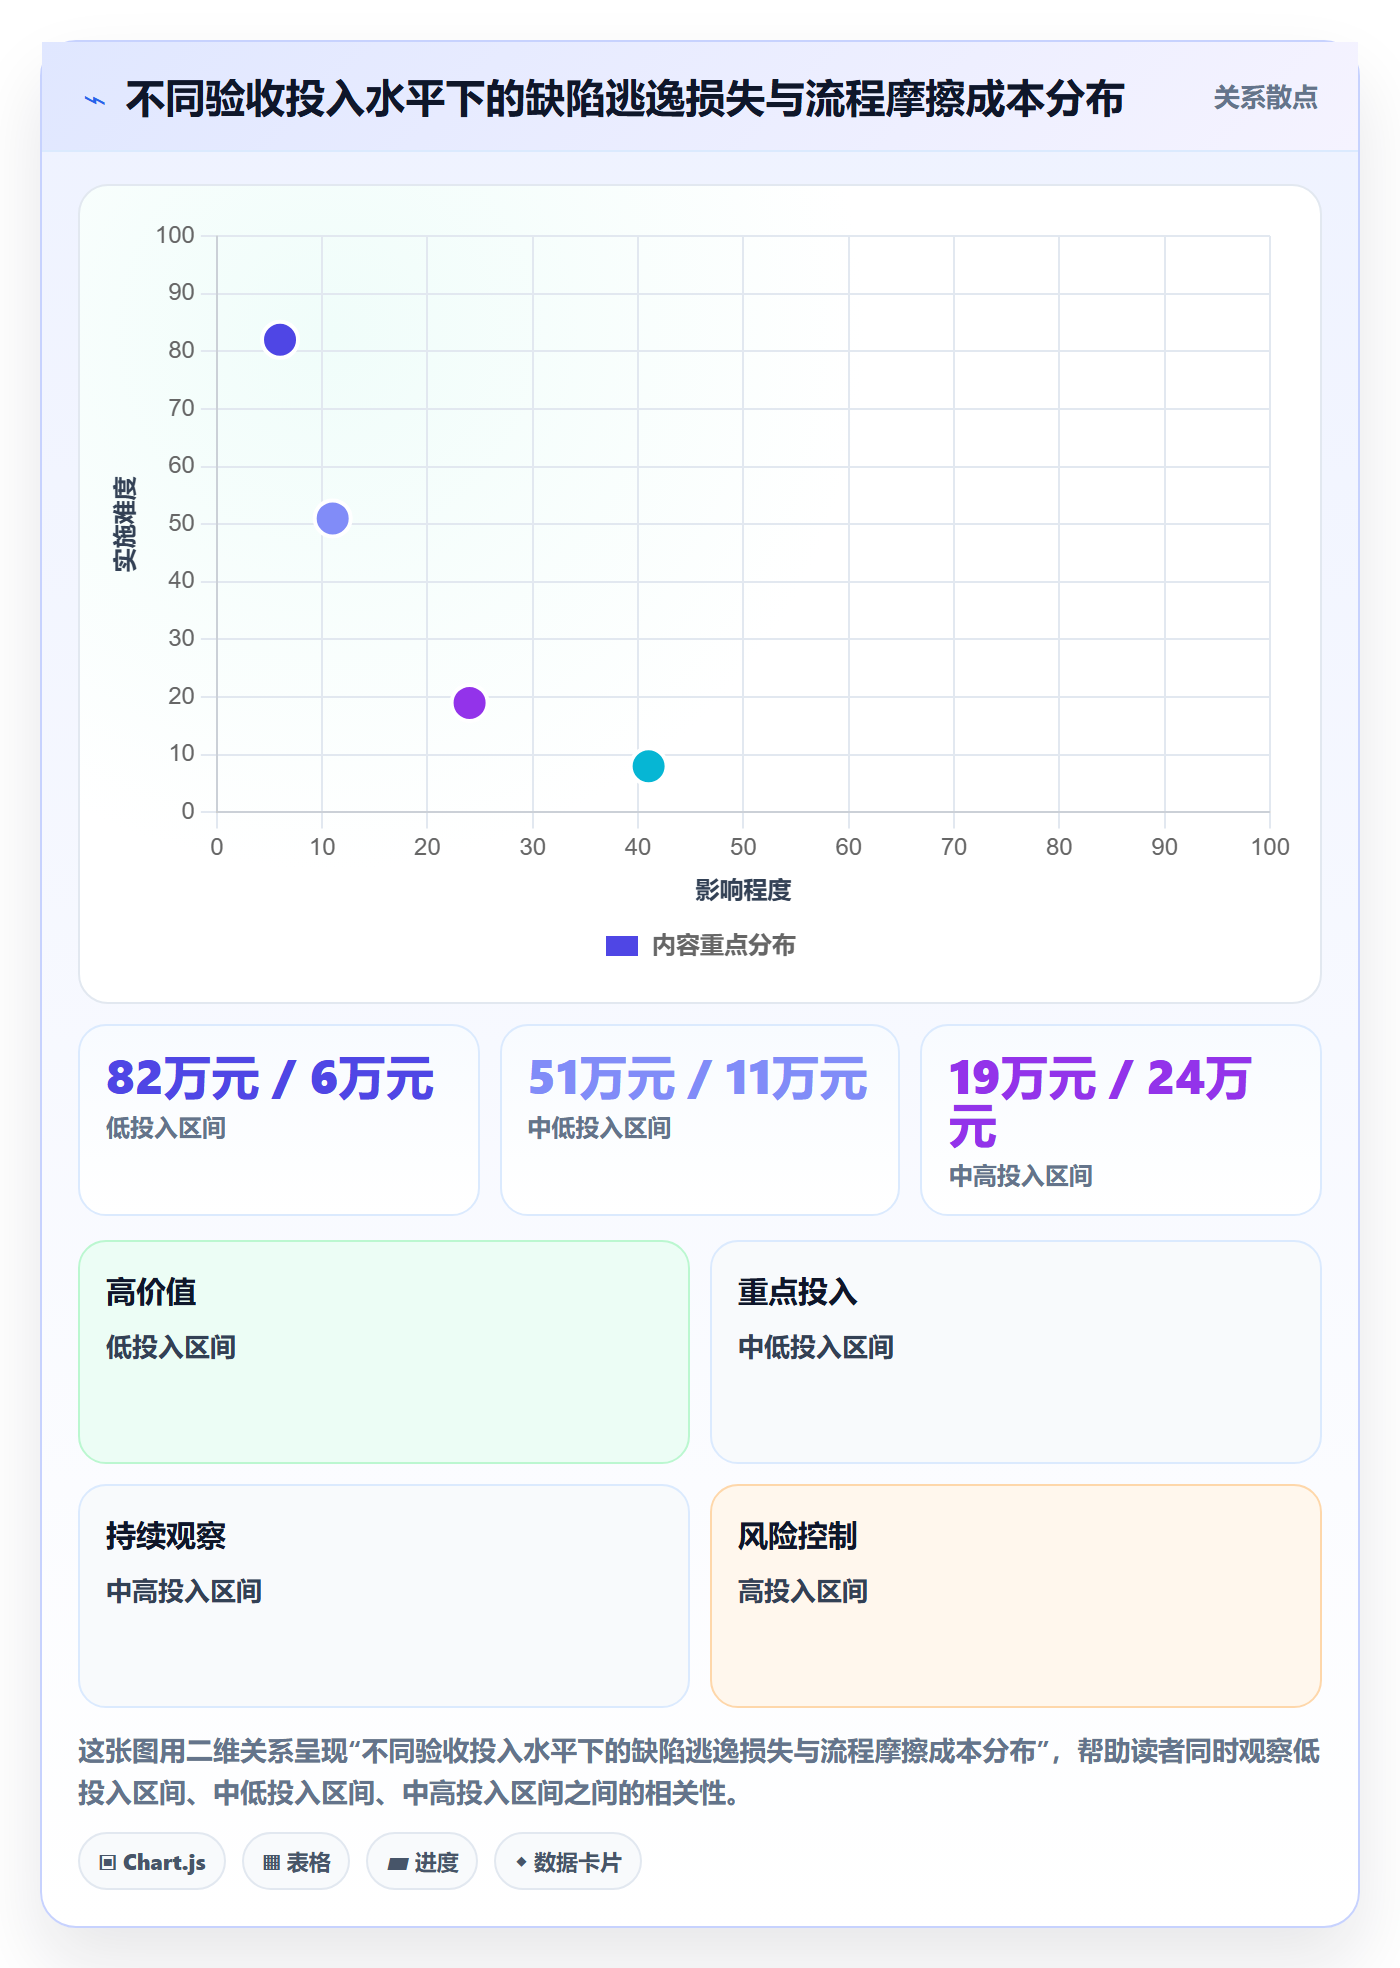Image resolution: width=1400 pixels, height=1968 pixels.
Task: Open the 风险控制 quadrant card
Action: pos(1016,1596)
